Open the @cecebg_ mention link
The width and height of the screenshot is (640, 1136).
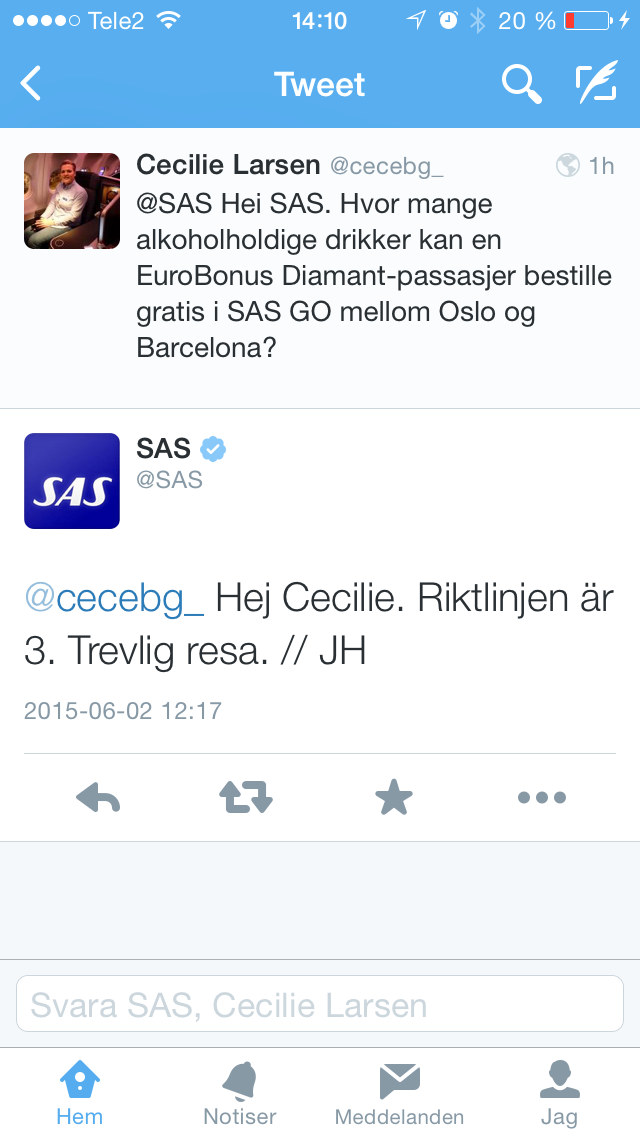(114, 598)
